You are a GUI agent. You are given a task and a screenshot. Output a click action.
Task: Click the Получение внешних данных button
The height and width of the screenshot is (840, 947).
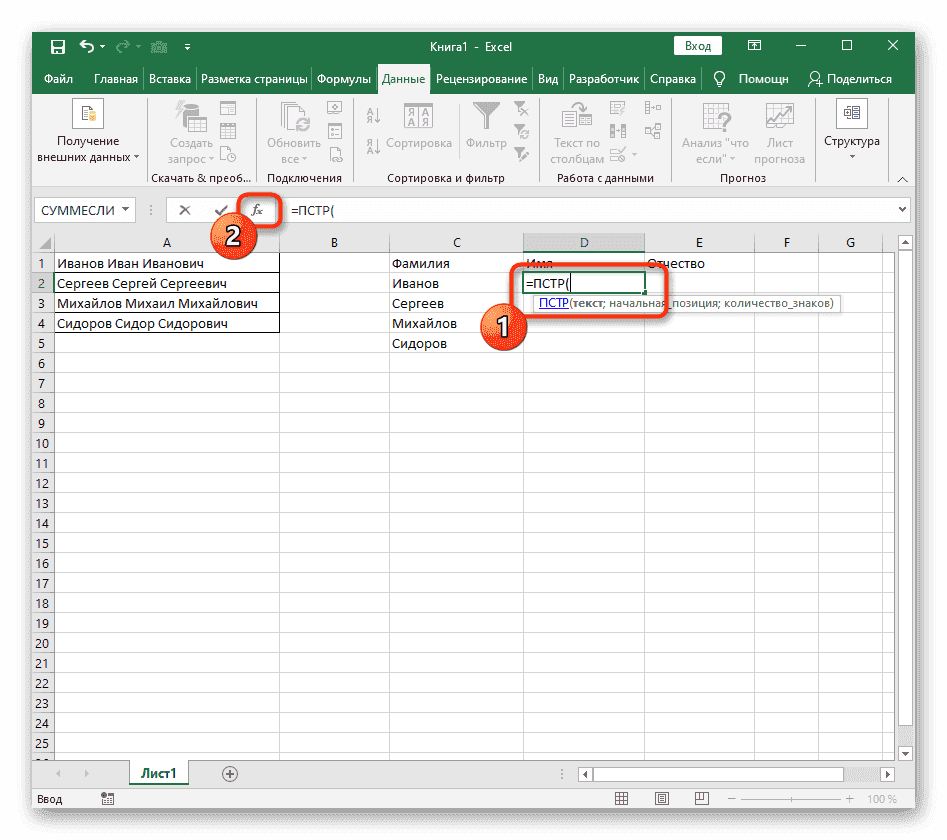tap(86, 130)
